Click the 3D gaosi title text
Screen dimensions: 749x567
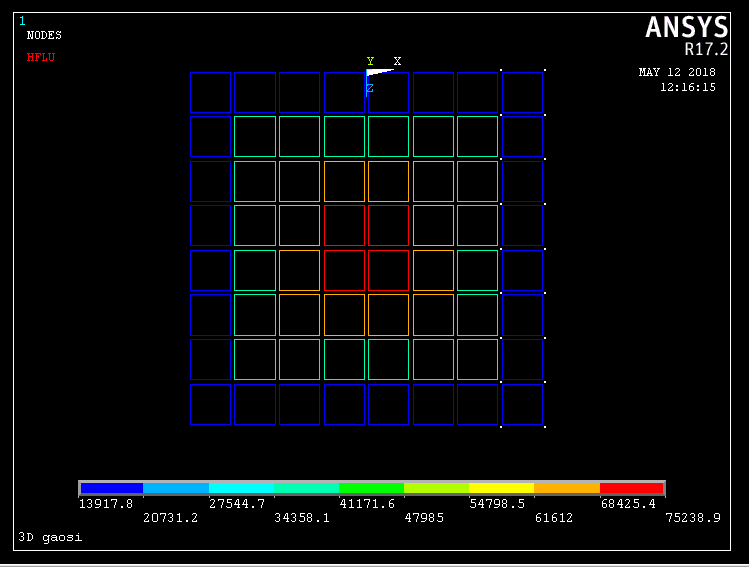[50, 537]
